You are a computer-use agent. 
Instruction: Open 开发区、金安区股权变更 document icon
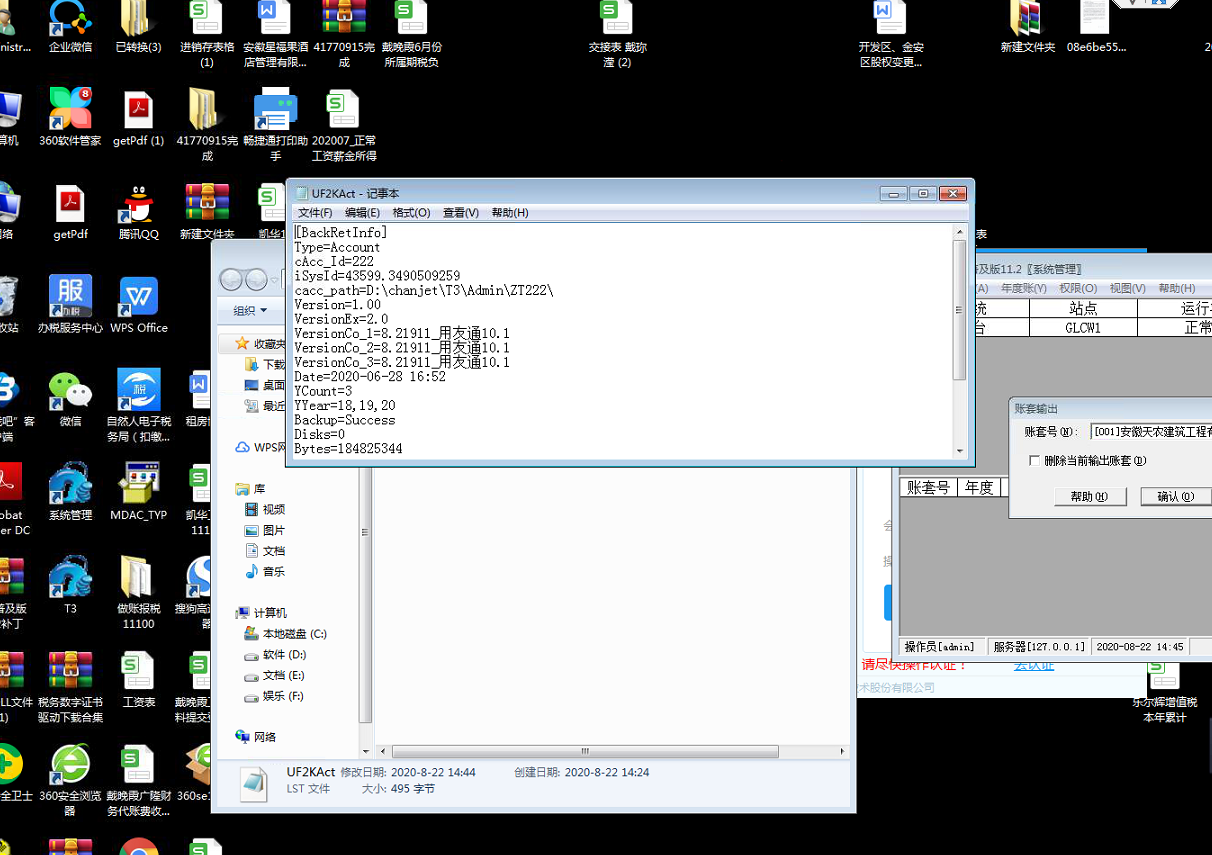tap(890, 35)
